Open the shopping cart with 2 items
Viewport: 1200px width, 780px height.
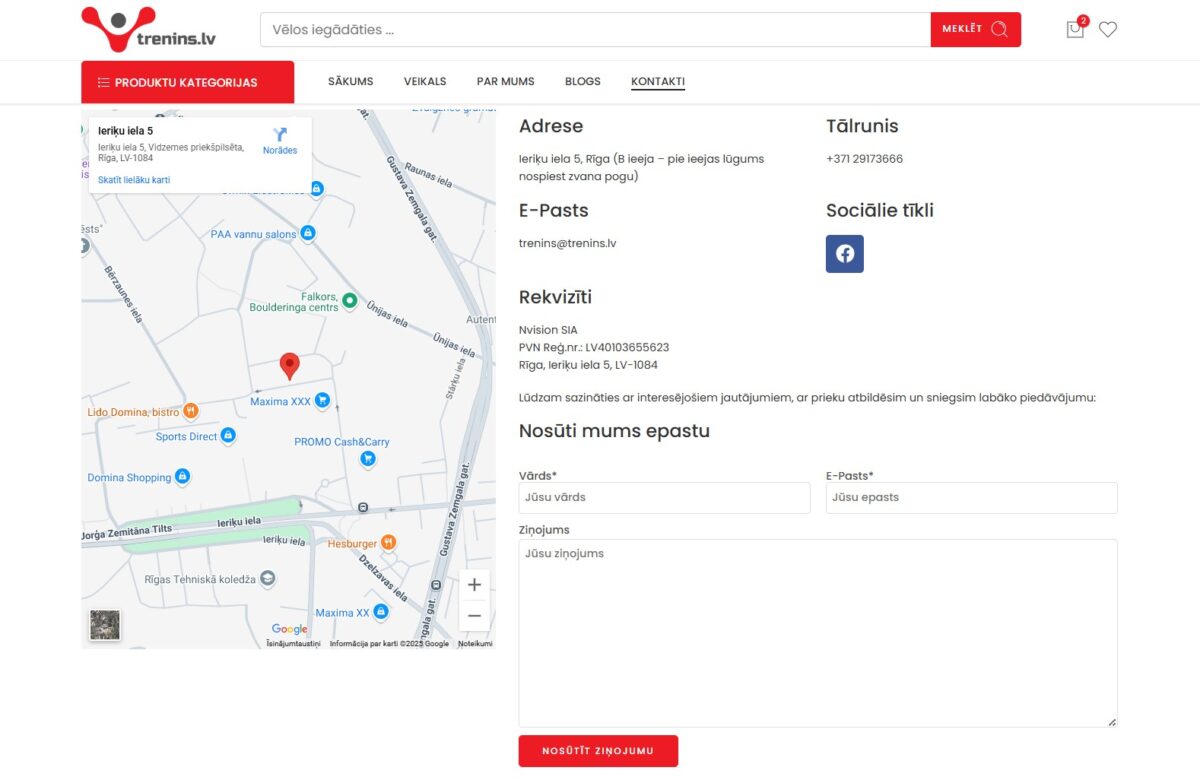tap(1074, 29)
